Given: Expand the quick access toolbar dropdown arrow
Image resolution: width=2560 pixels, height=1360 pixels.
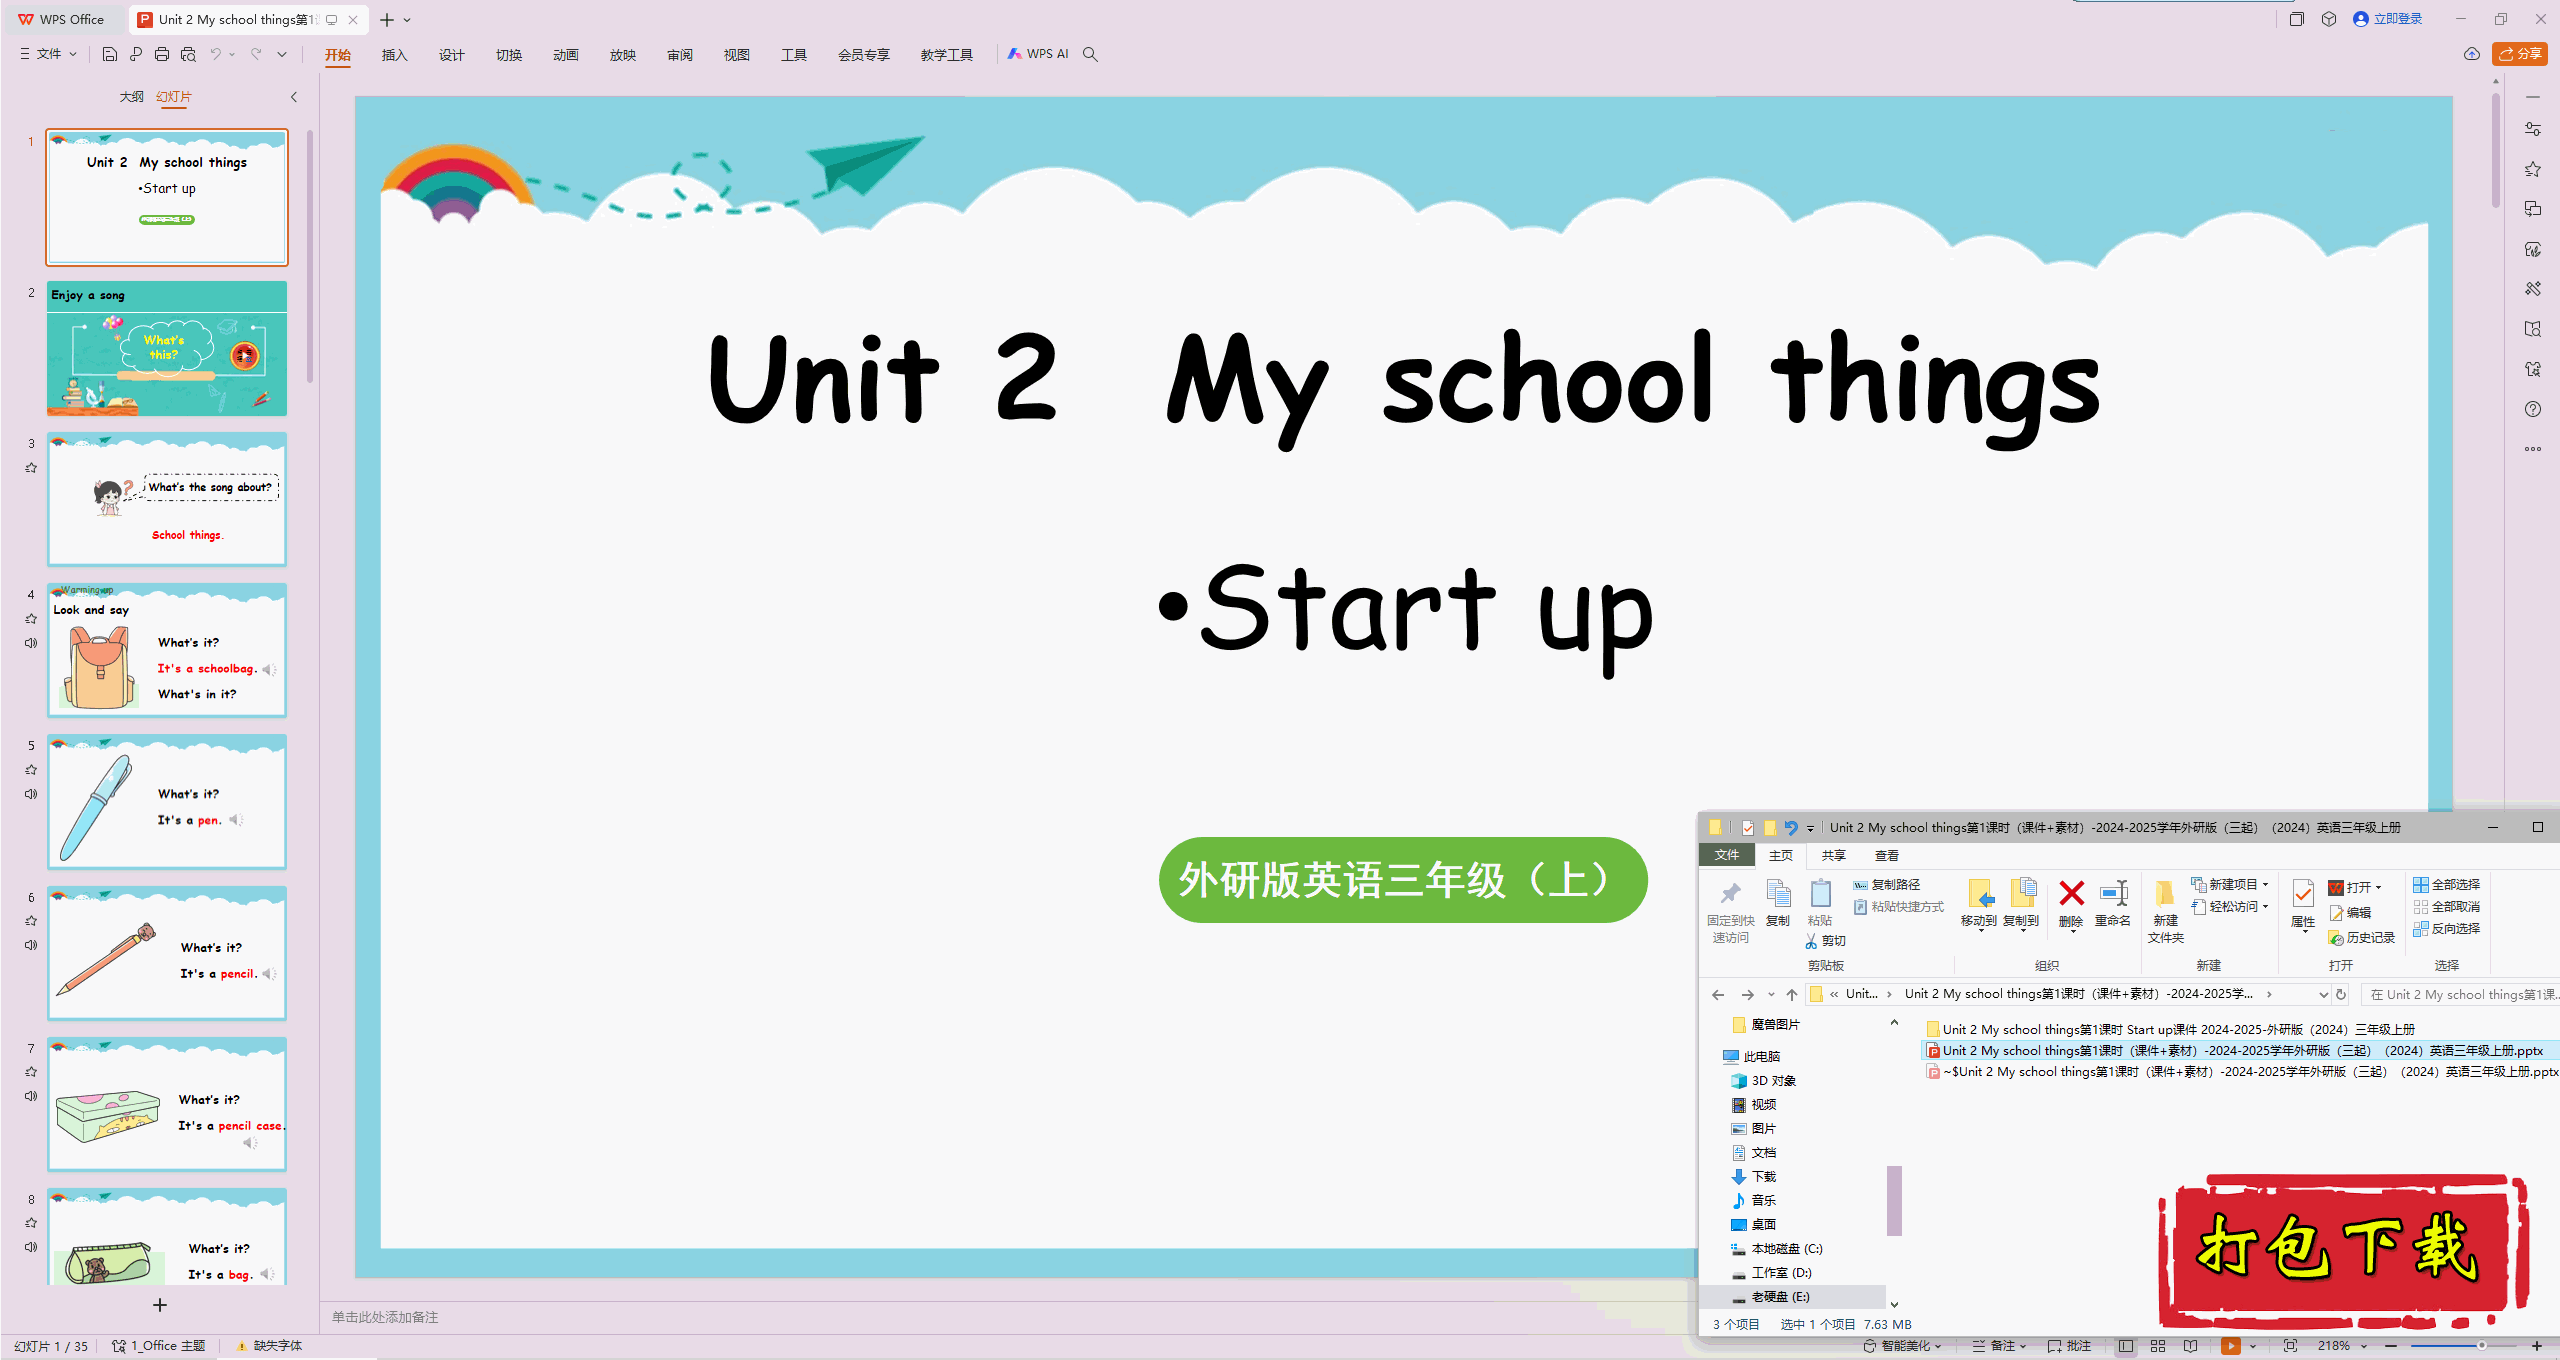Looking at the screenshot, I should (282, 54).
